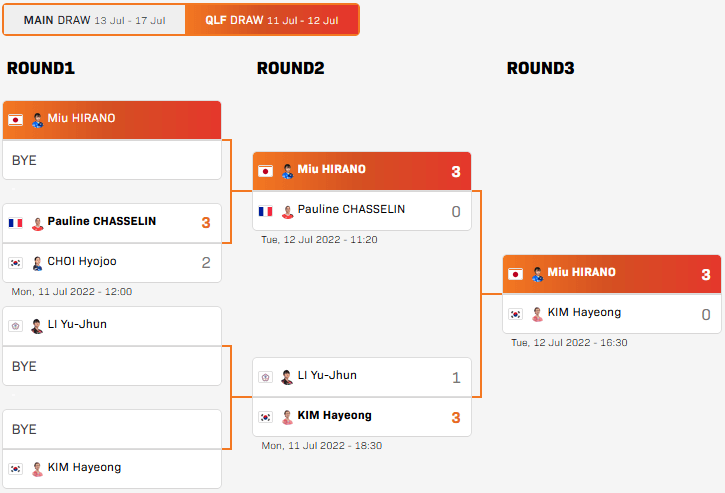This screenshot has height=493, width=725.
Task: Open Miu HIRANO profile in Round 2
Action: [332, 169]
